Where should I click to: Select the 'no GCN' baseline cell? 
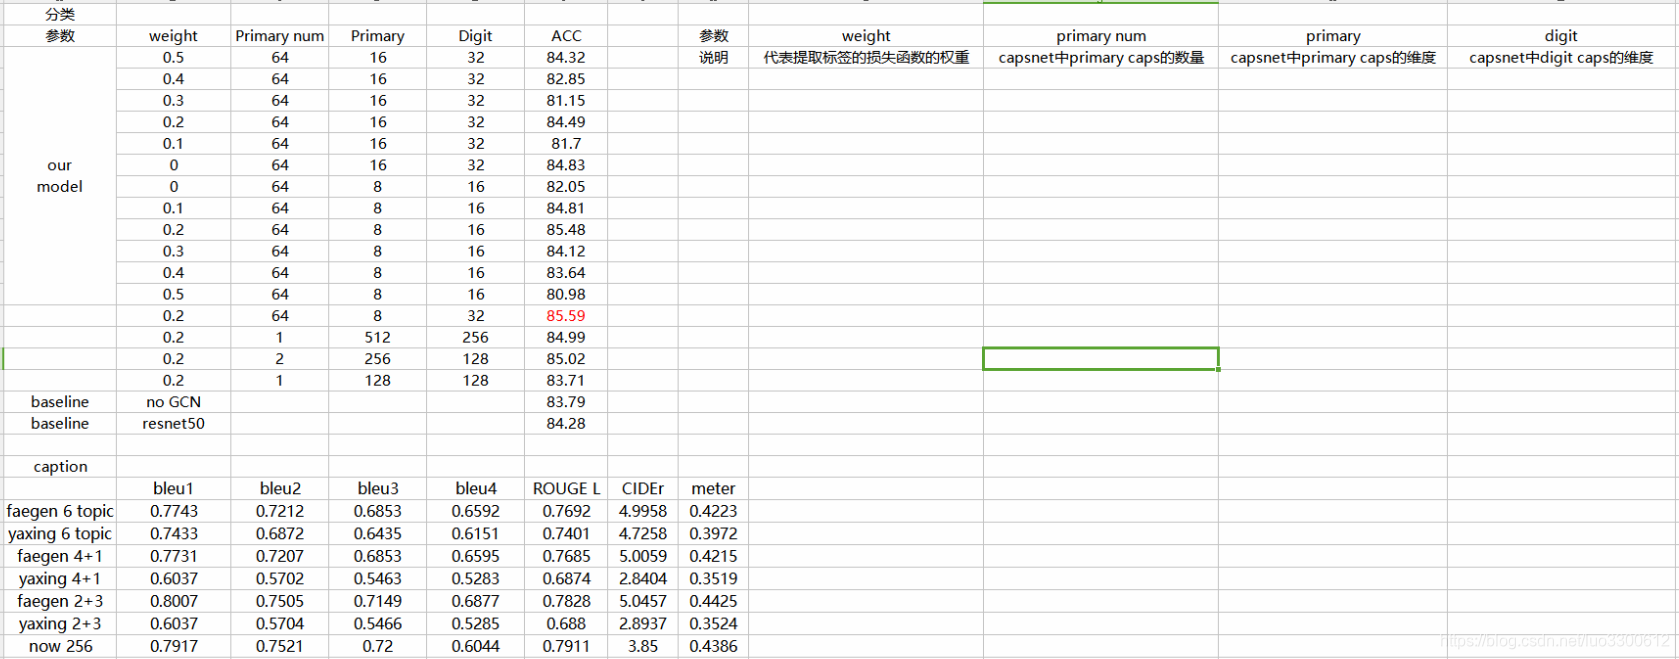173,402
